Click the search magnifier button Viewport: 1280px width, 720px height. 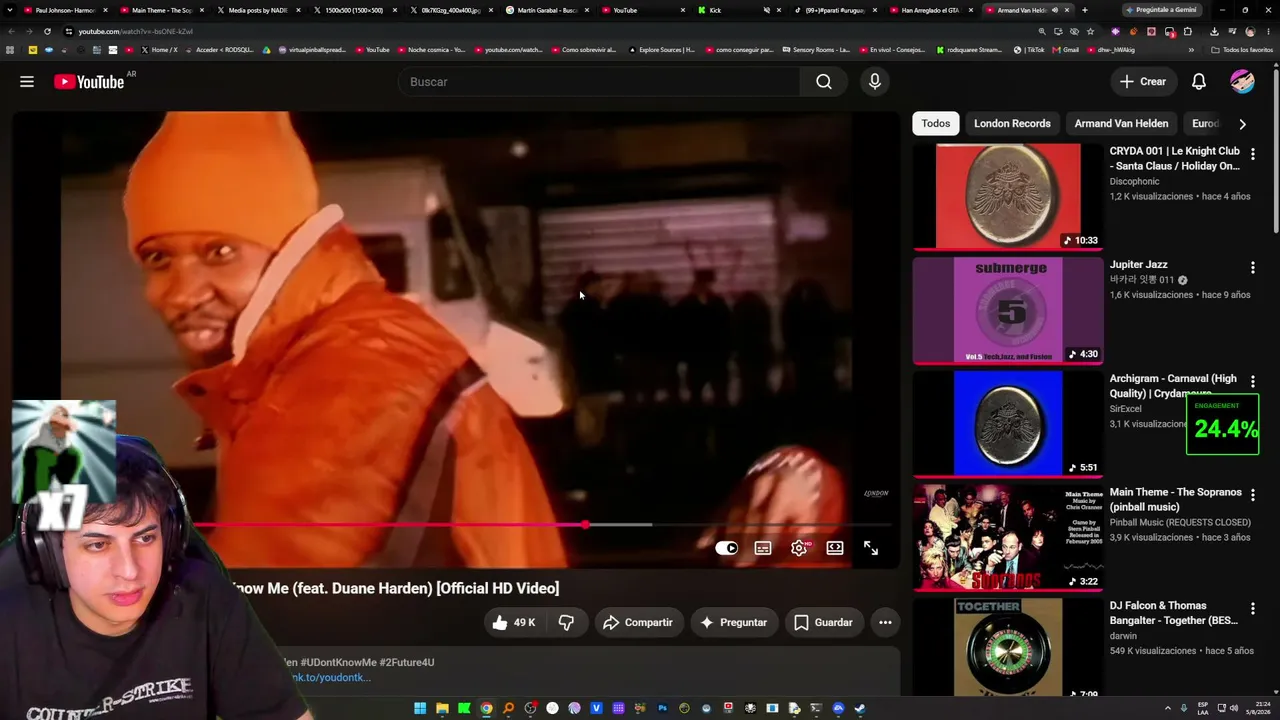coord(824,82)
